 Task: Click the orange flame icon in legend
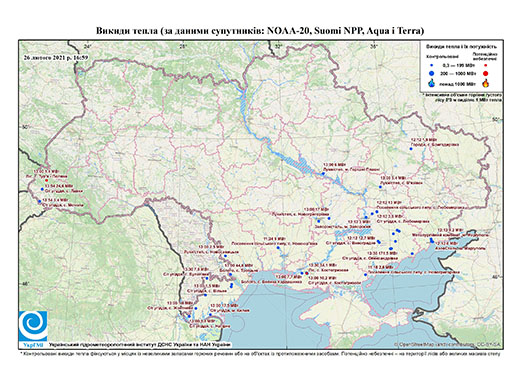click(x=486, y=83)
